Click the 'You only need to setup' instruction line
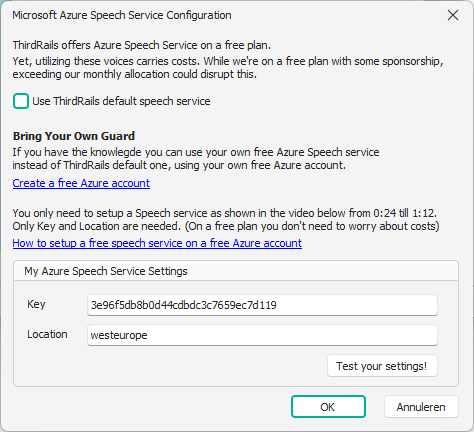 click(225, 213)
